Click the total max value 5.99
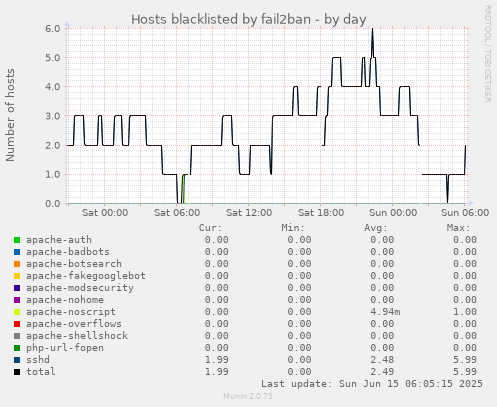This screenshot has height=407, width=497. (465, 372)
